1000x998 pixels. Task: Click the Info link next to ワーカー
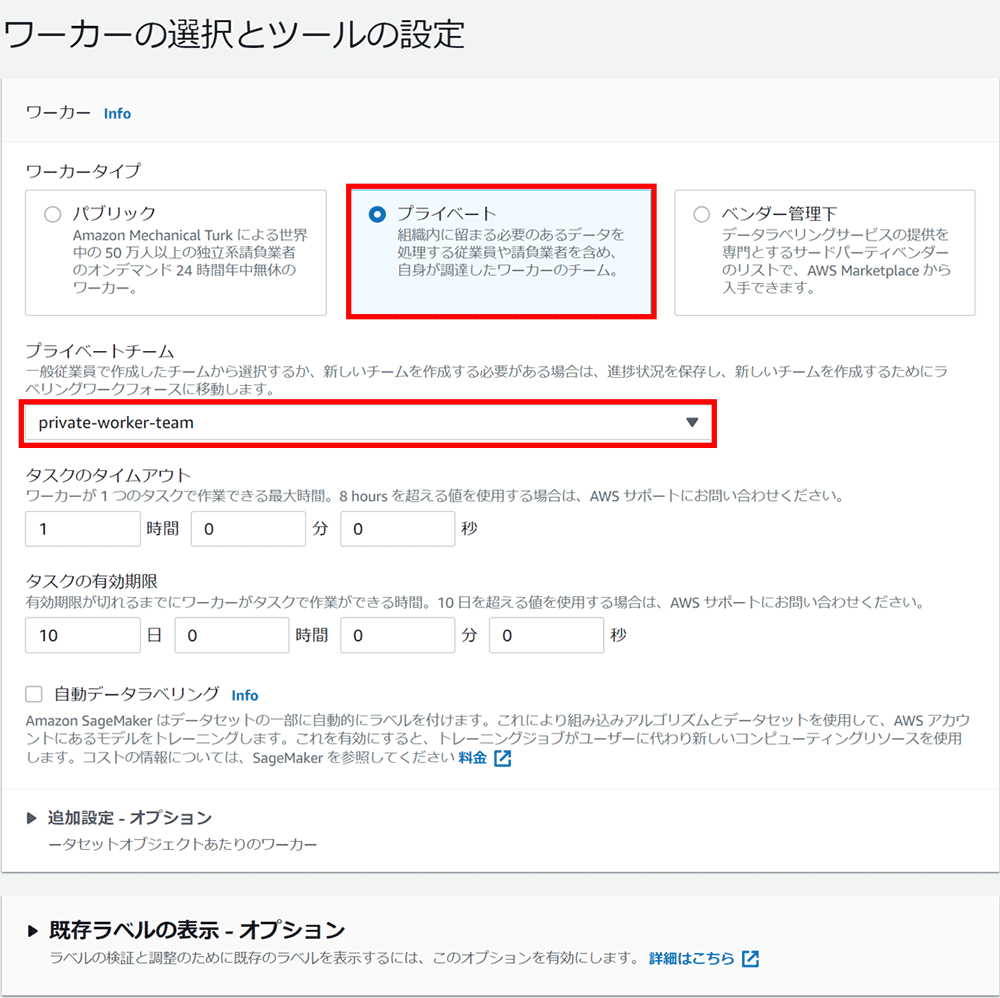(x=117, y=114)
